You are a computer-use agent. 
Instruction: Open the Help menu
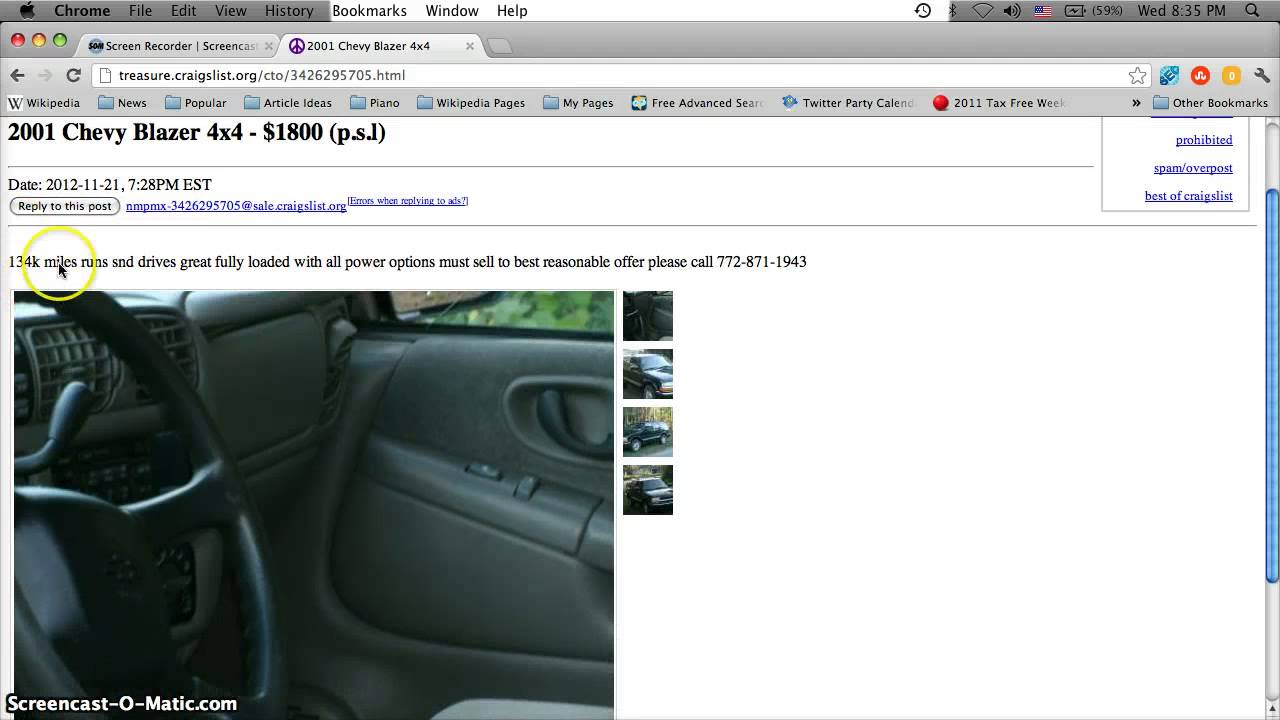click(512, 10)
